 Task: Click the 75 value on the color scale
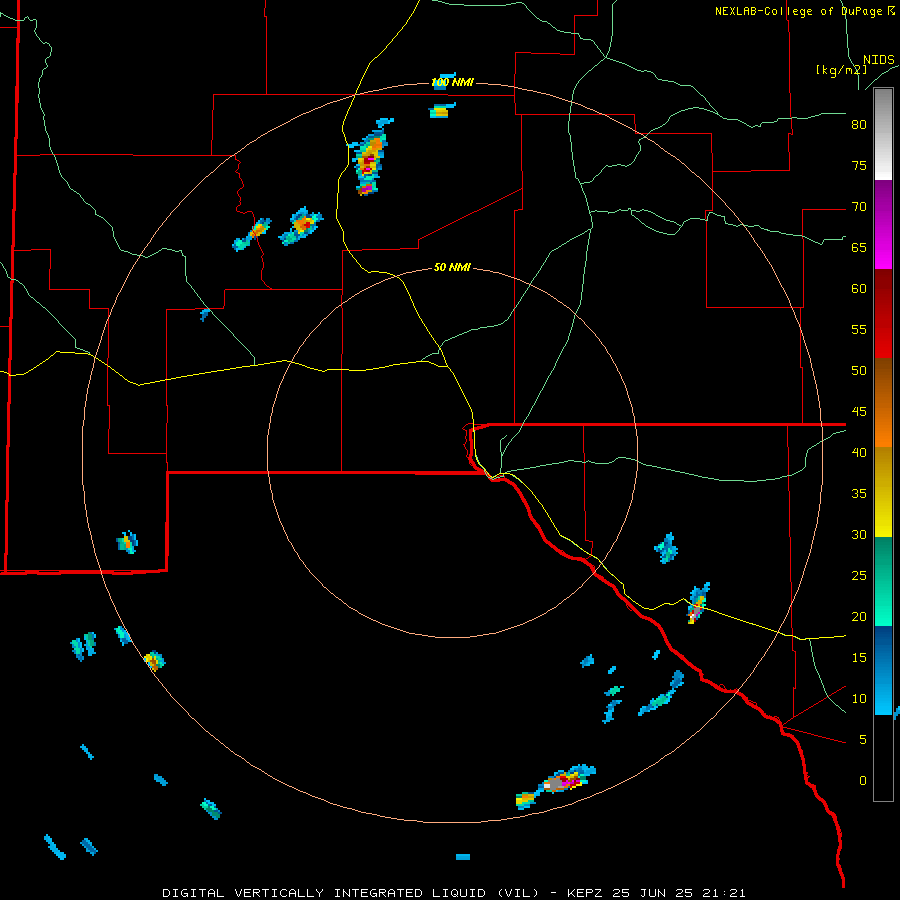pyautogui.click(x=859, y=165)
